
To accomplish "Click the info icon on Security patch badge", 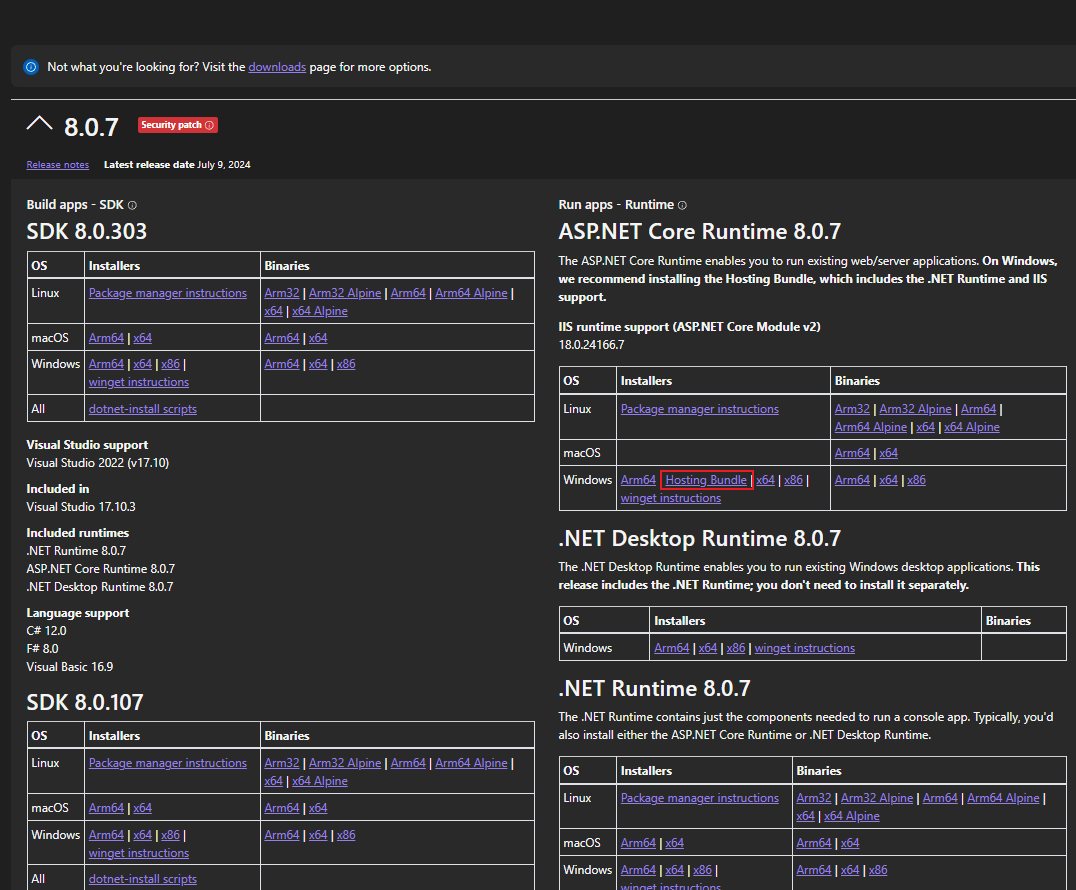I will pos(209,125).
